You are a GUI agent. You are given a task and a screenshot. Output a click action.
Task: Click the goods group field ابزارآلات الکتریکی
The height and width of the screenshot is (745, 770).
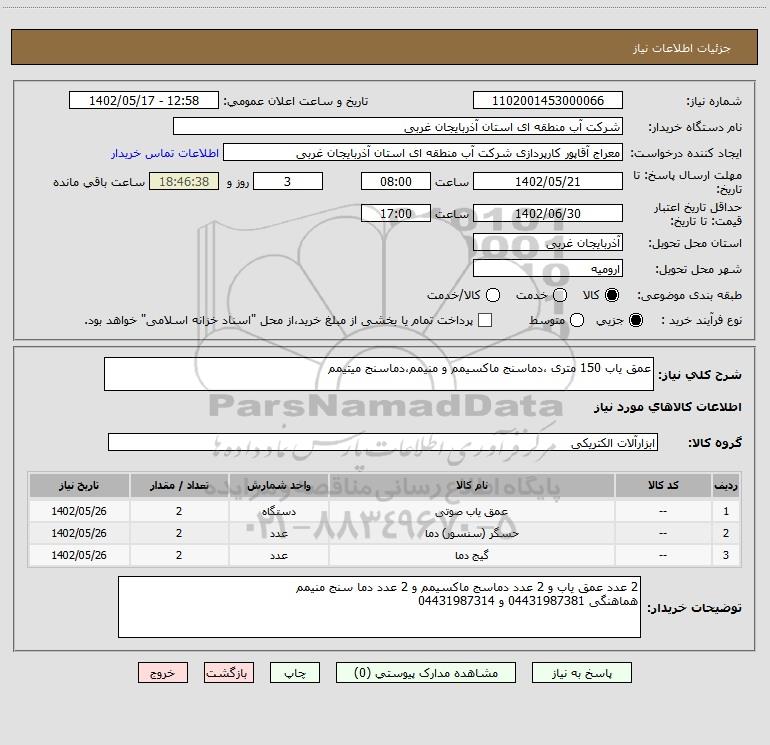[383, 442]
